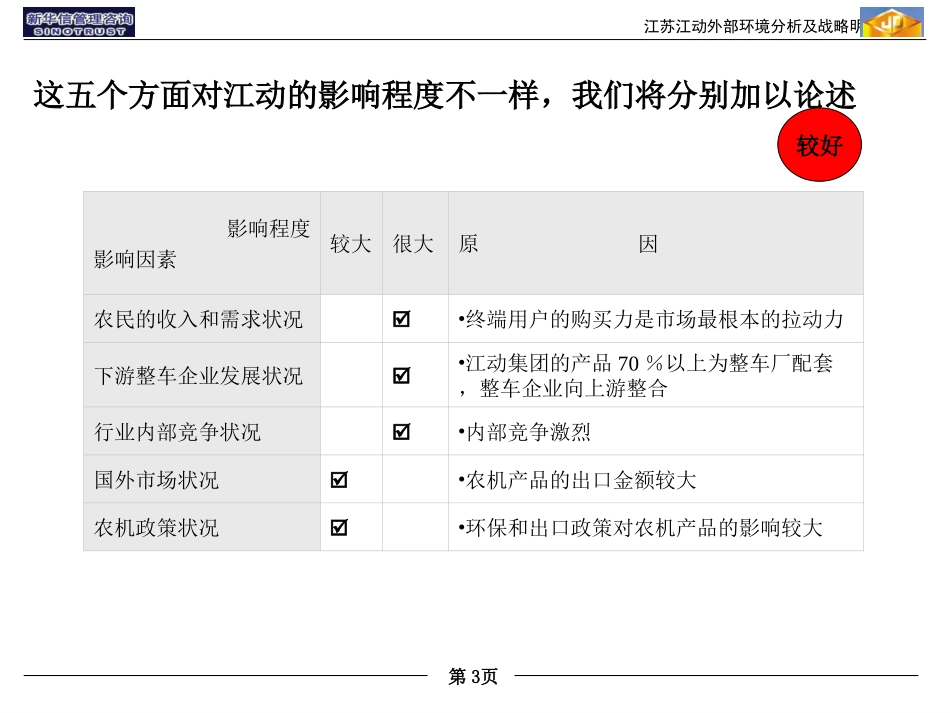The width and height of the screenshot is (950, 713).
Task: Toggle the 很大 checkbox for 农民的收入和需求状况
Action: (401, 319)
